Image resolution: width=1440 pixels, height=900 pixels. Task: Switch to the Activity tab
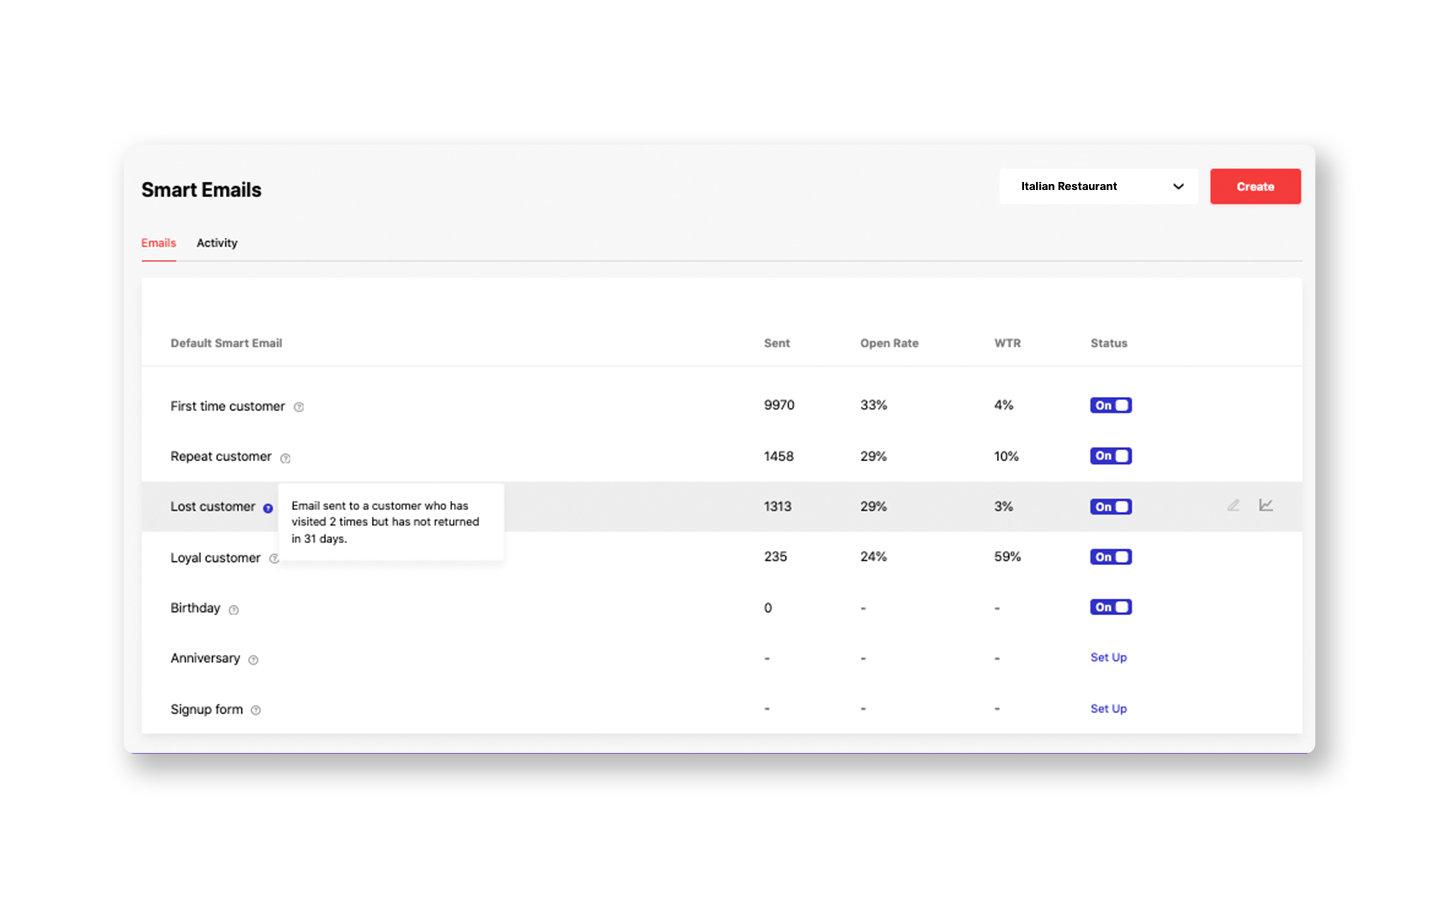click(x=217, y=243)
